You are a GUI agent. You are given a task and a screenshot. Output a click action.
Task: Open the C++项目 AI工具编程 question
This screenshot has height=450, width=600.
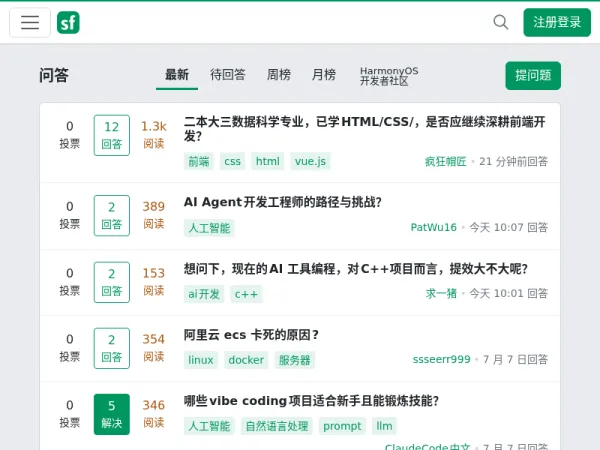[355, 269]
